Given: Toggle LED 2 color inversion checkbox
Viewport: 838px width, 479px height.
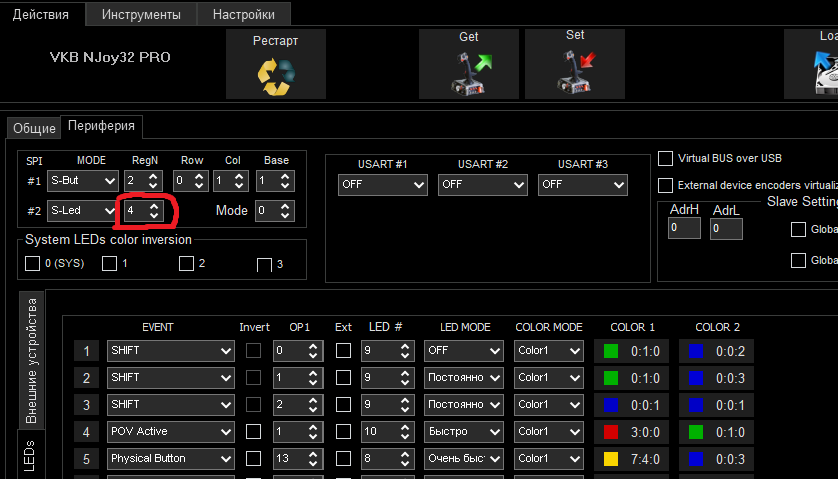Looking at the screenshot, I should [187, 264].
